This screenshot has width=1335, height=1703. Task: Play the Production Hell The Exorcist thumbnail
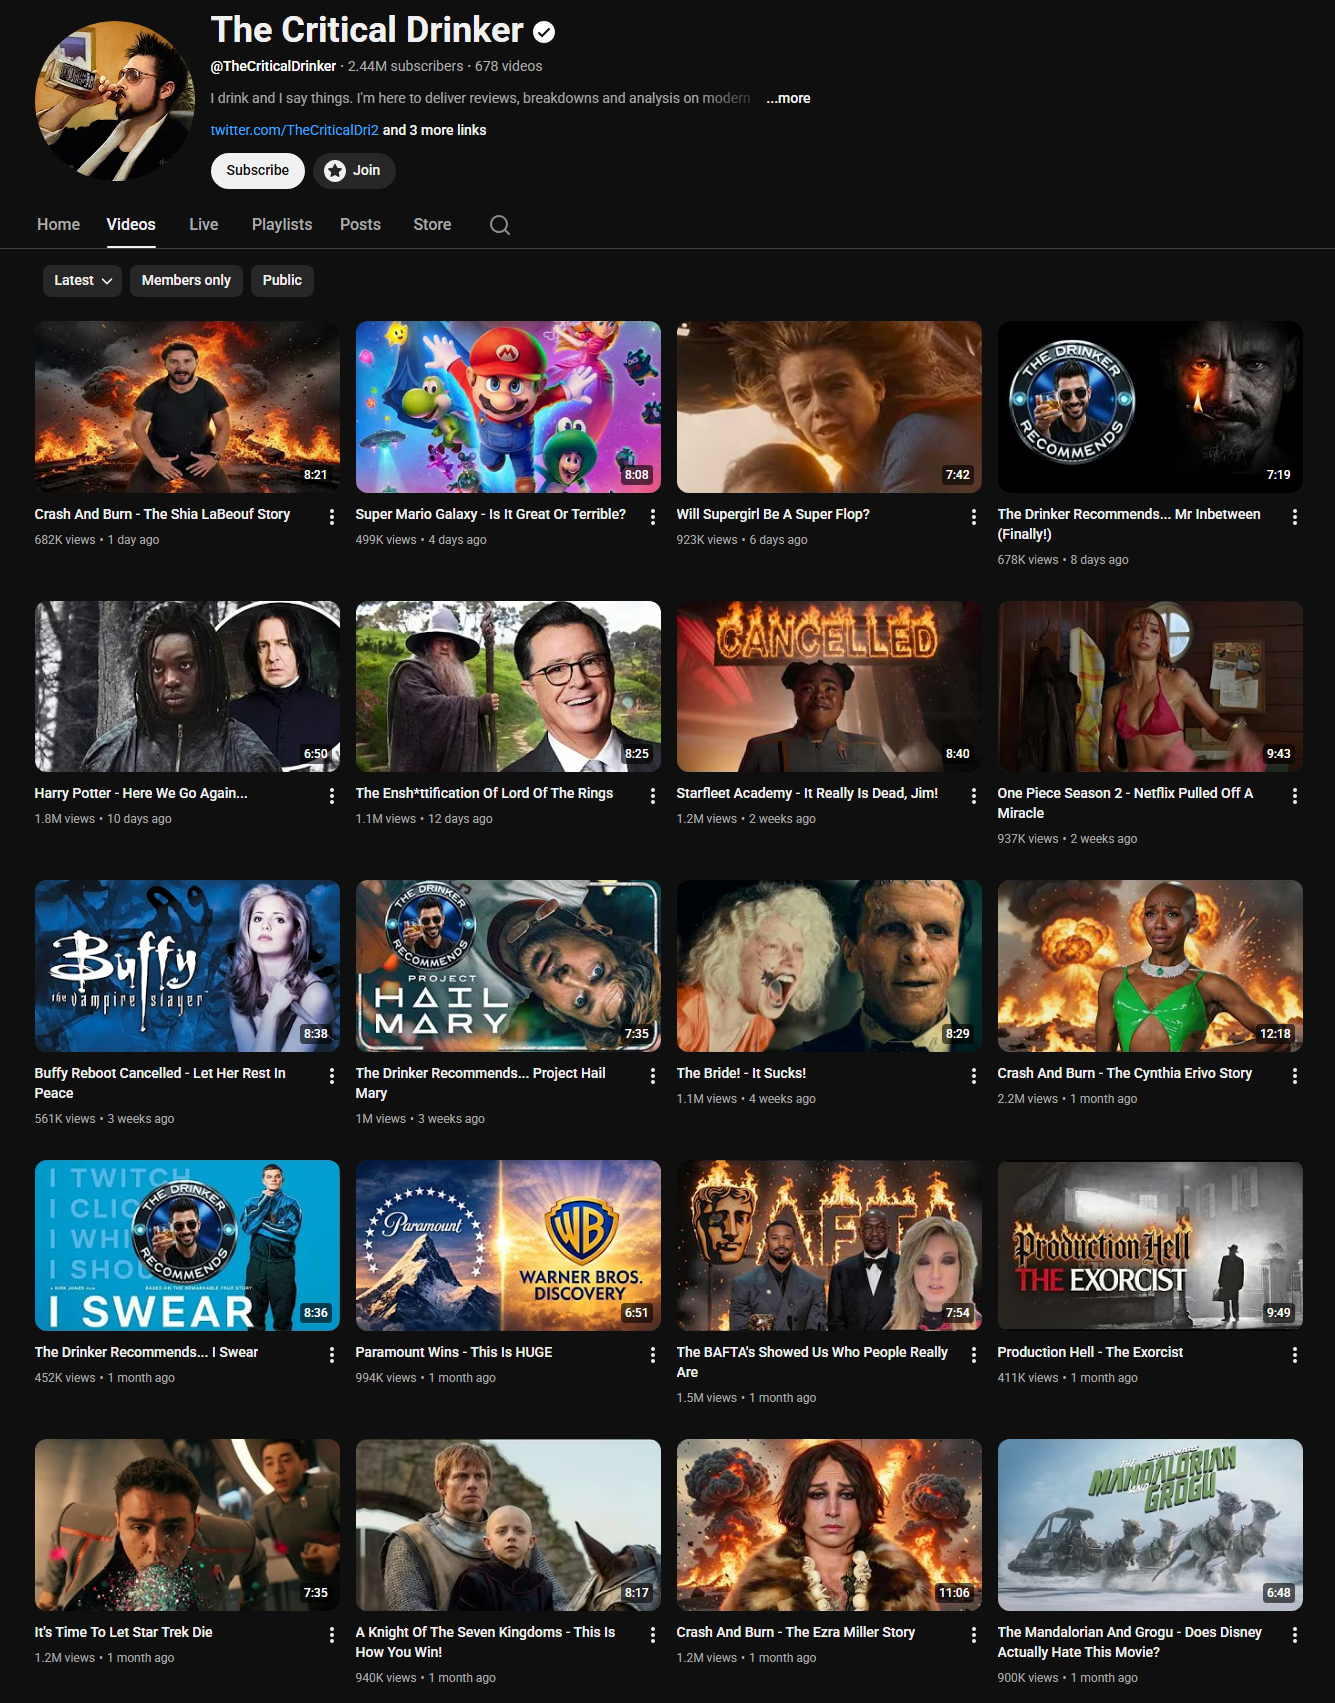click(x=1150, y=1245)
